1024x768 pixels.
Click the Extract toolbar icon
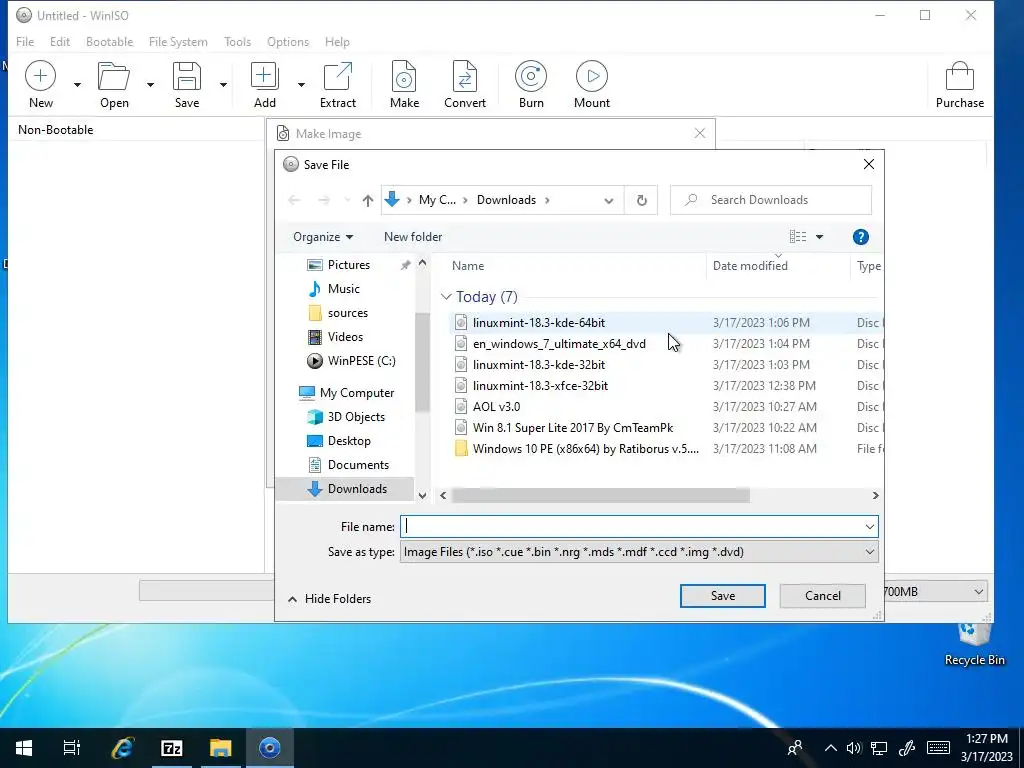point(338,76)
